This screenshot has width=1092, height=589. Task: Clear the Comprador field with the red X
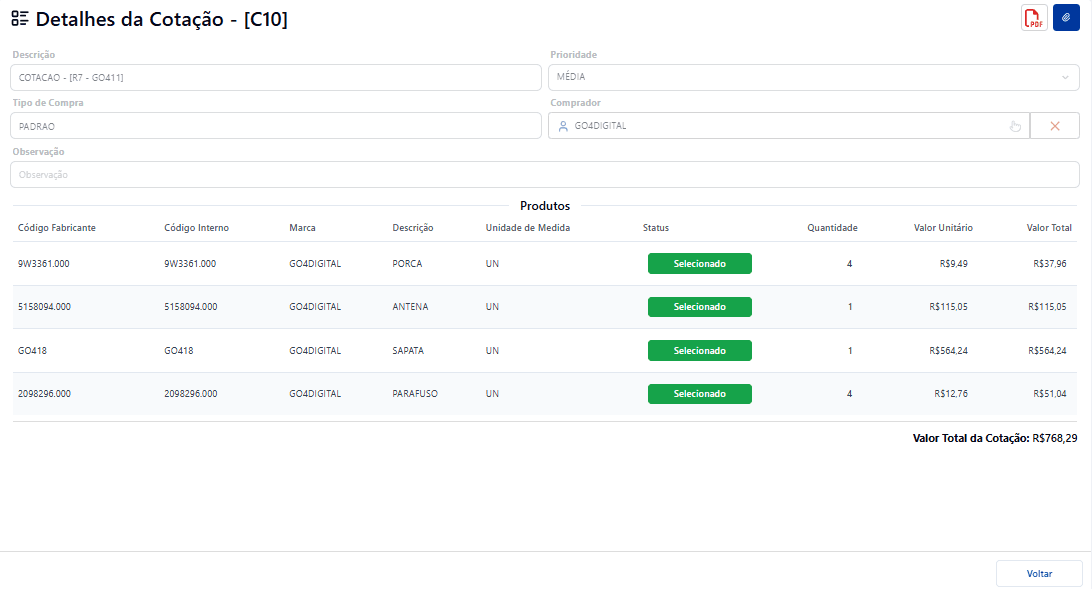[1054, 126]
